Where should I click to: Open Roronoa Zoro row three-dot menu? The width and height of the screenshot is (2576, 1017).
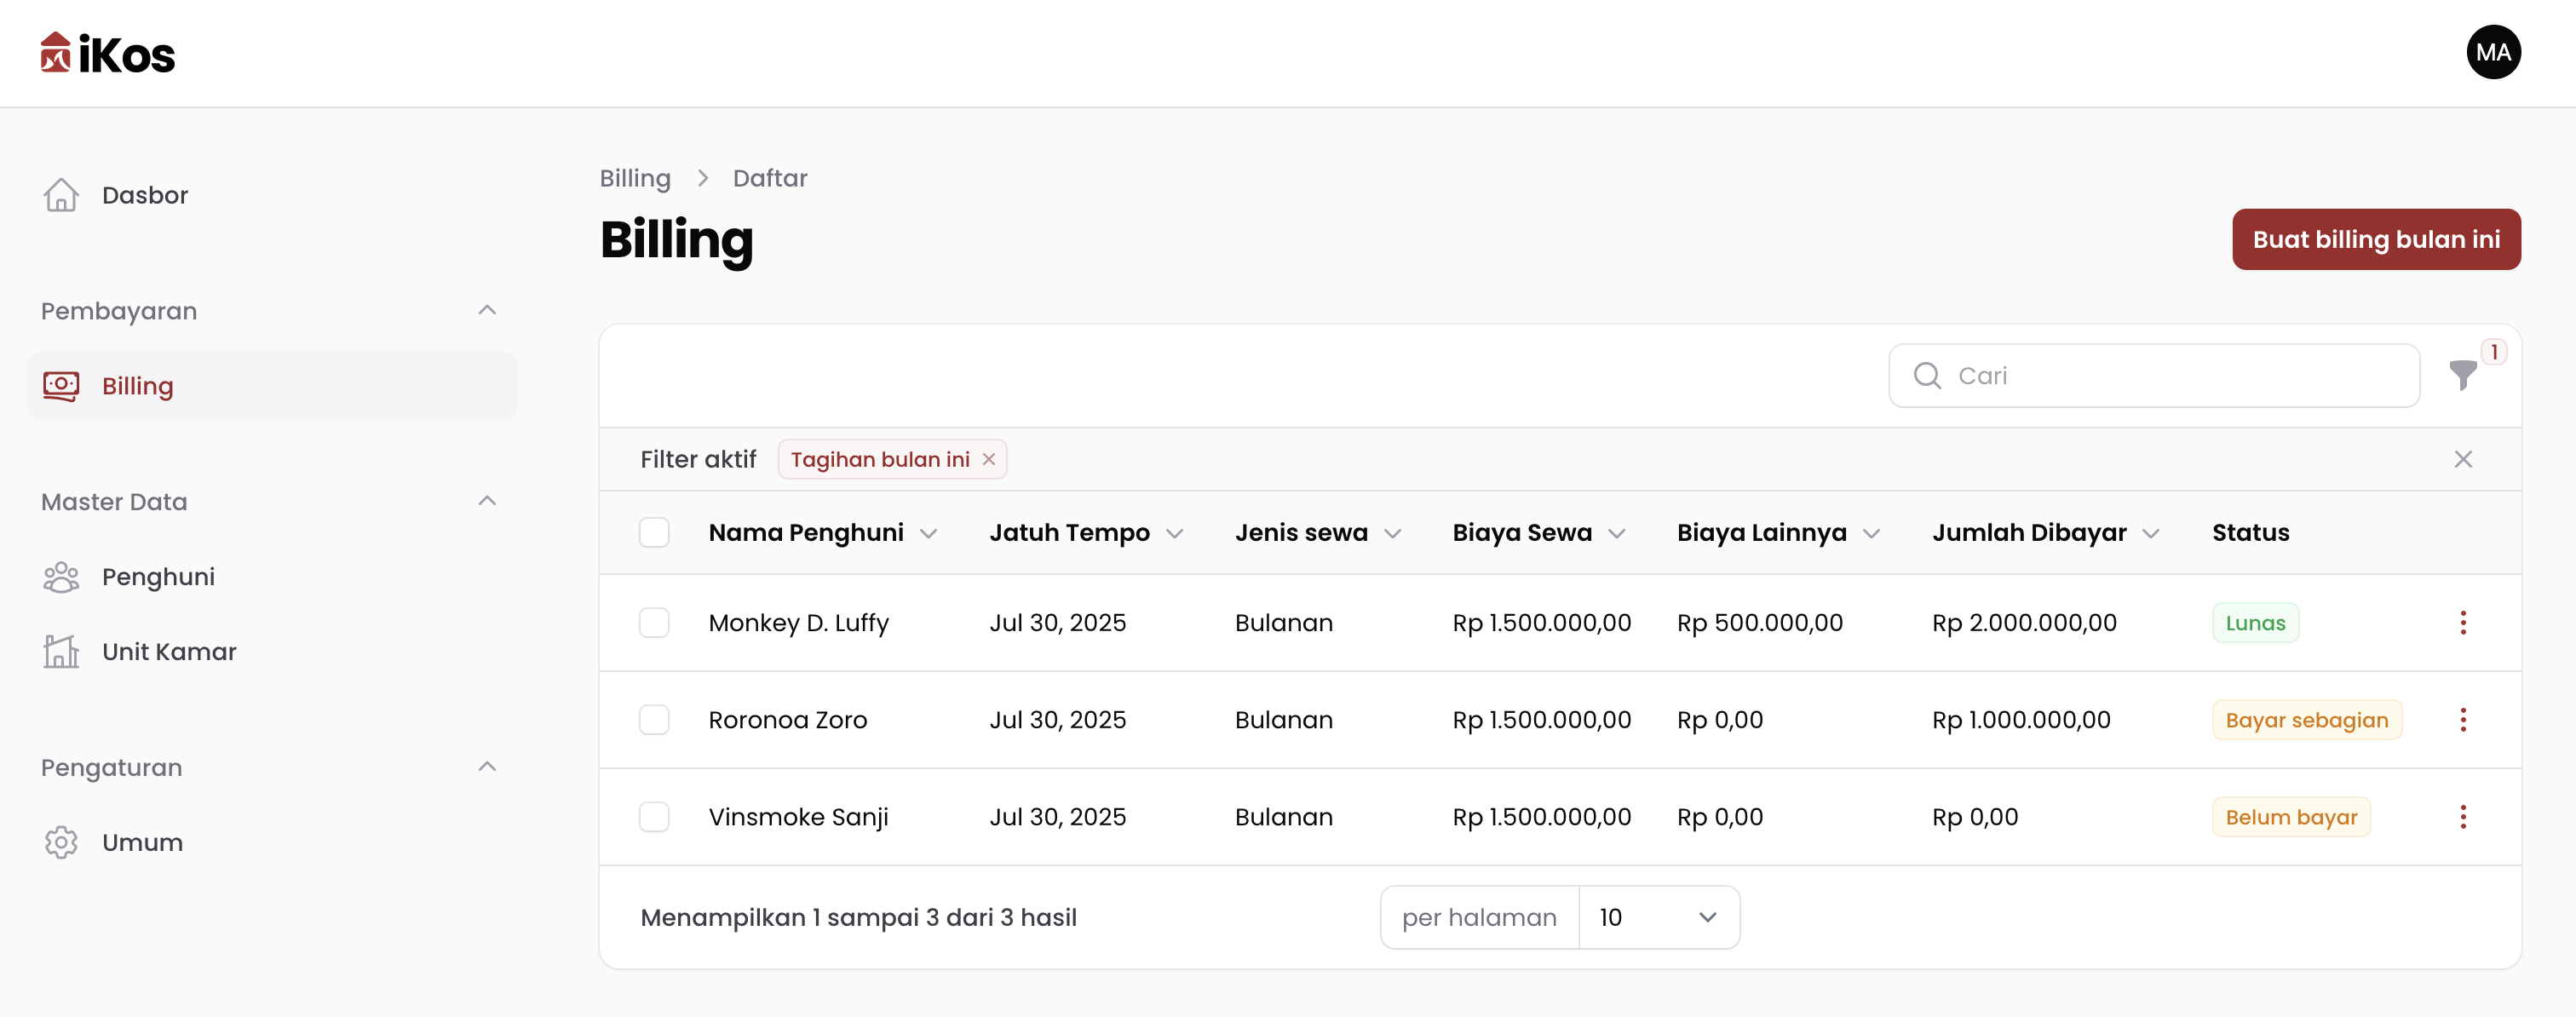point(2462,720)
